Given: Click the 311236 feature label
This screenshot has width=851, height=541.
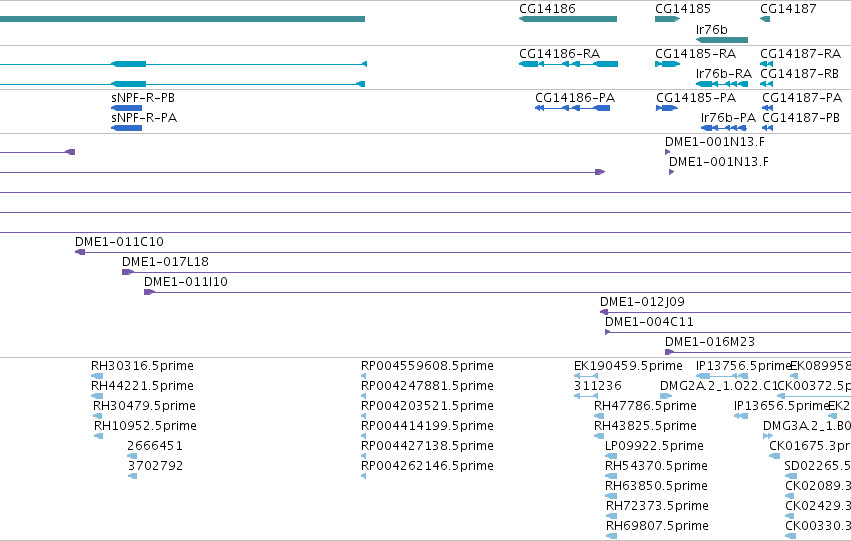Looking at the screenshot, I should (x=598, y=386).
